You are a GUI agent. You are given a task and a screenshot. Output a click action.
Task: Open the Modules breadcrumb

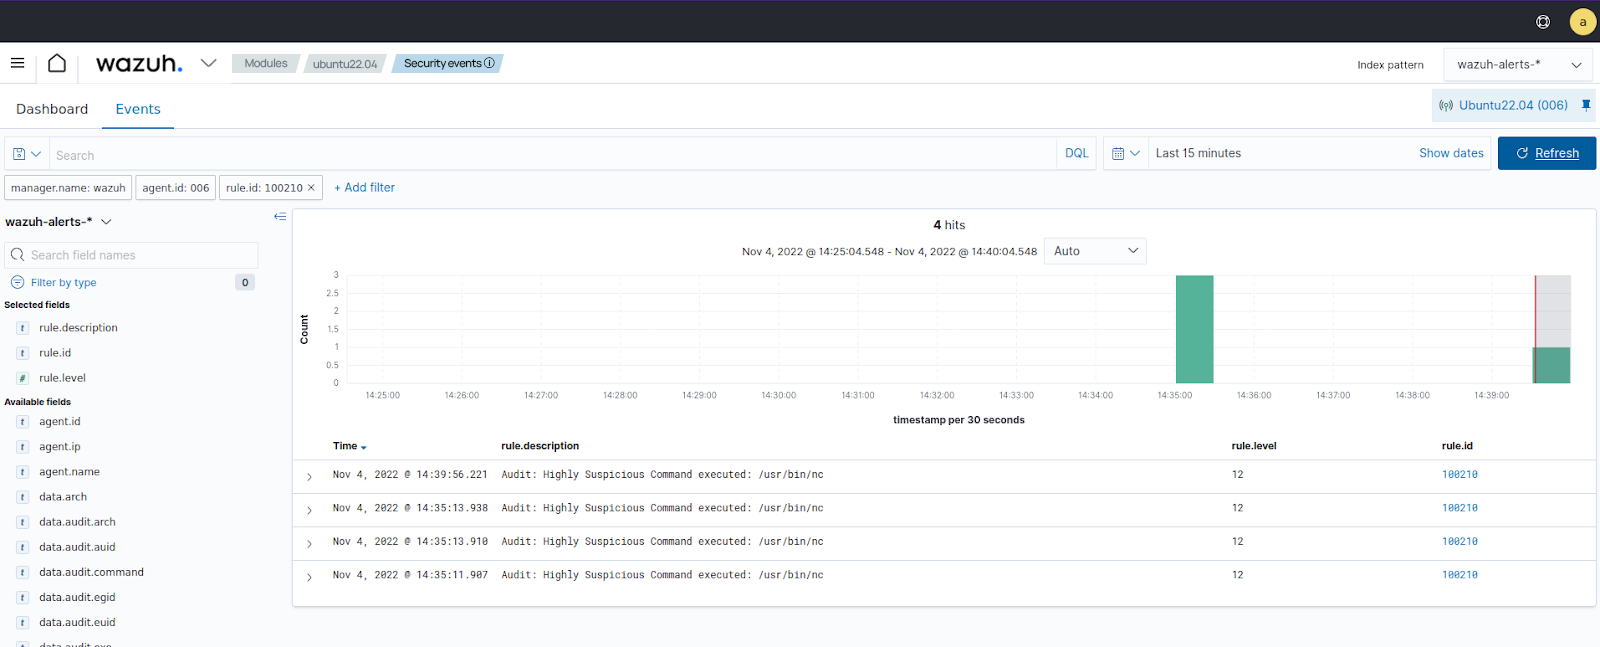pyautogui.click(x=265, y=63)
